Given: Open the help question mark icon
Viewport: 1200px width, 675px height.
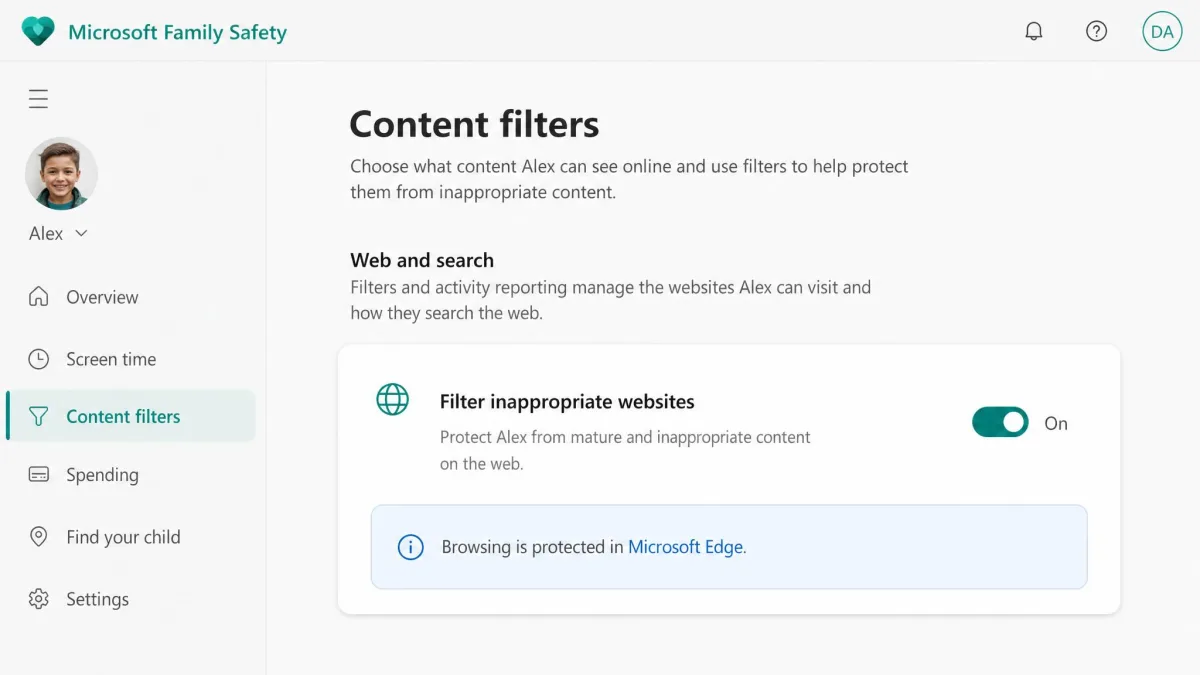Looking at the screenshot, I should (x=1096, y=31).
